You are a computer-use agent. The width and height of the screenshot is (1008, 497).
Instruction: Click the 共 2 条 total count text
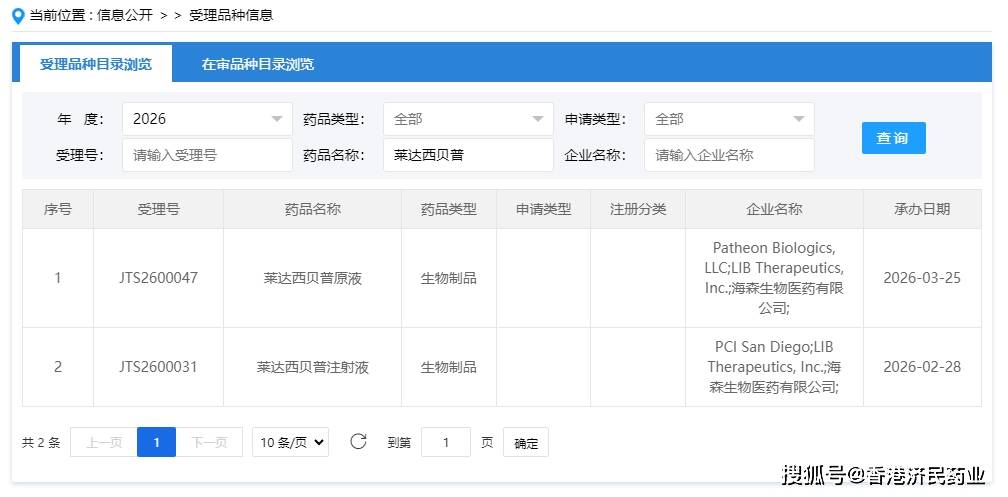click(41, 442)
